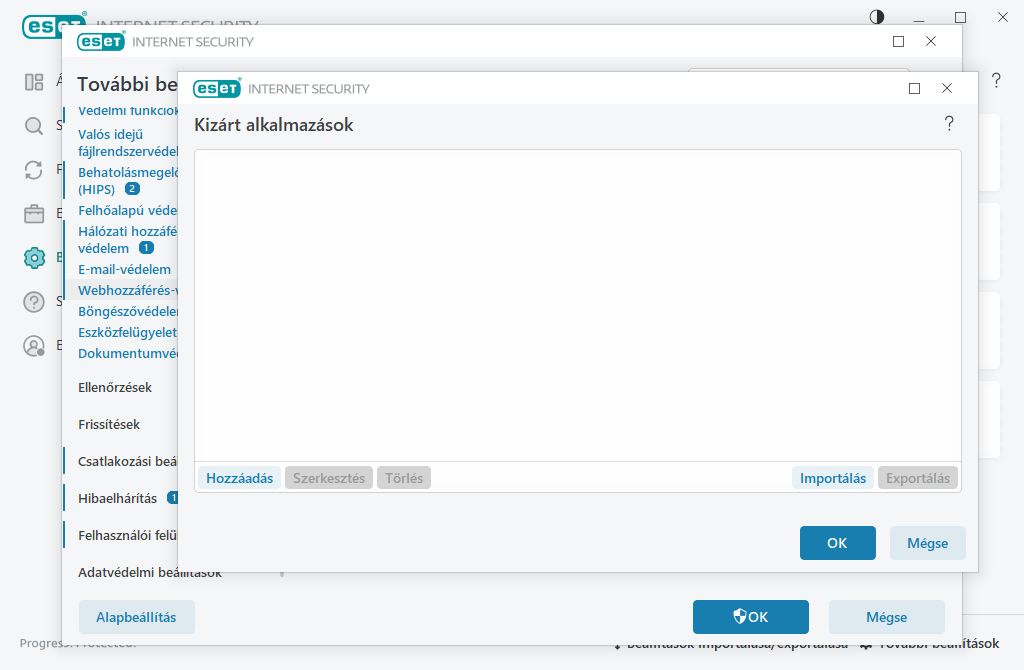Open the overview dashboard icon in main sidebar
The height and width of the screenshot is (670, 1024).
click(34, 82)
